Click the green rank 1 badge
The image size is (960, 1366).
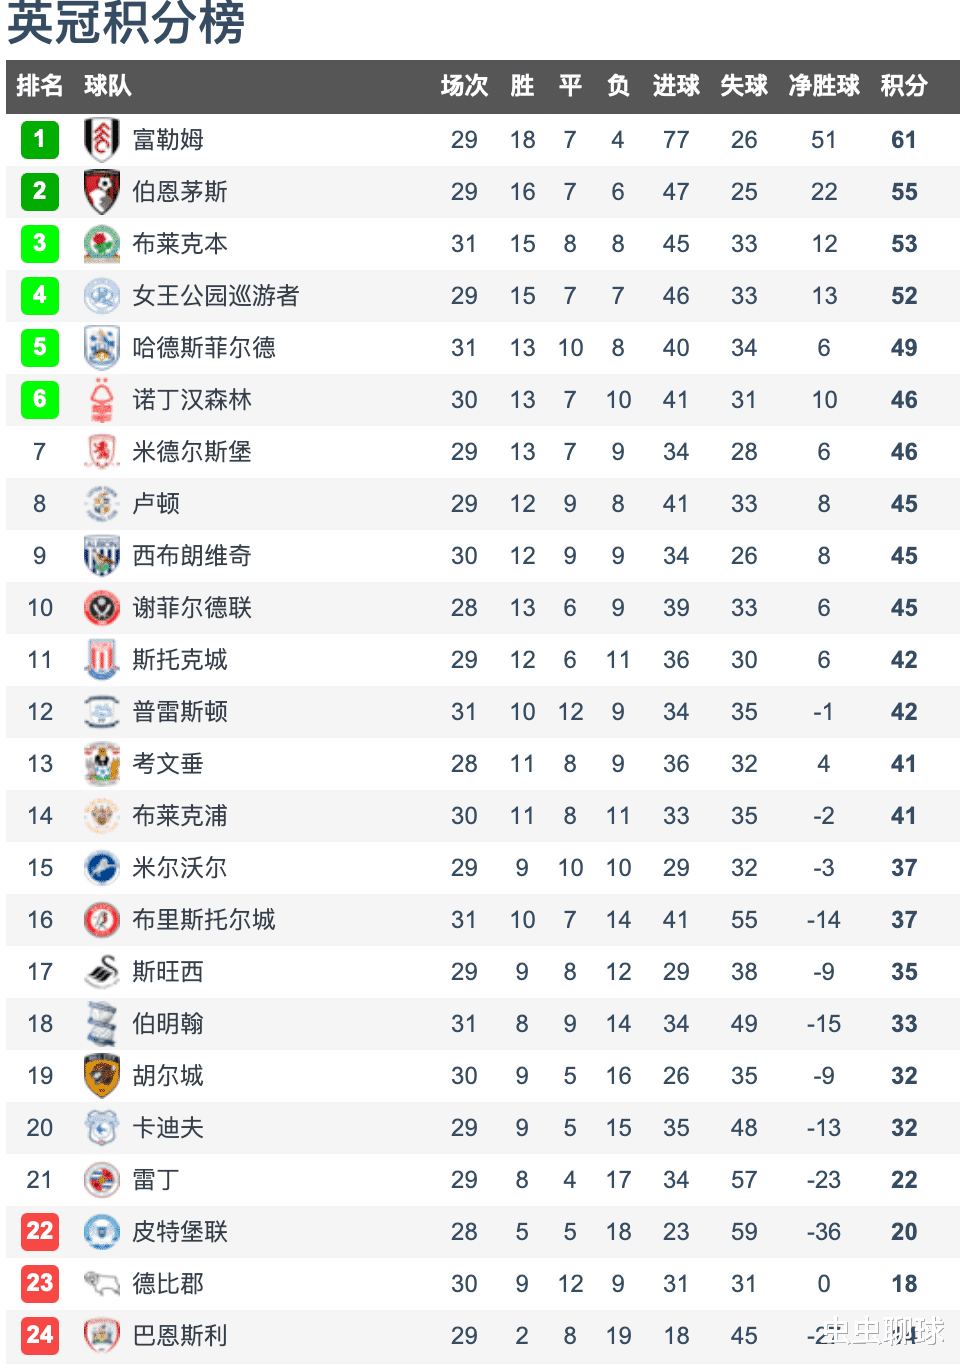(40, 140)
